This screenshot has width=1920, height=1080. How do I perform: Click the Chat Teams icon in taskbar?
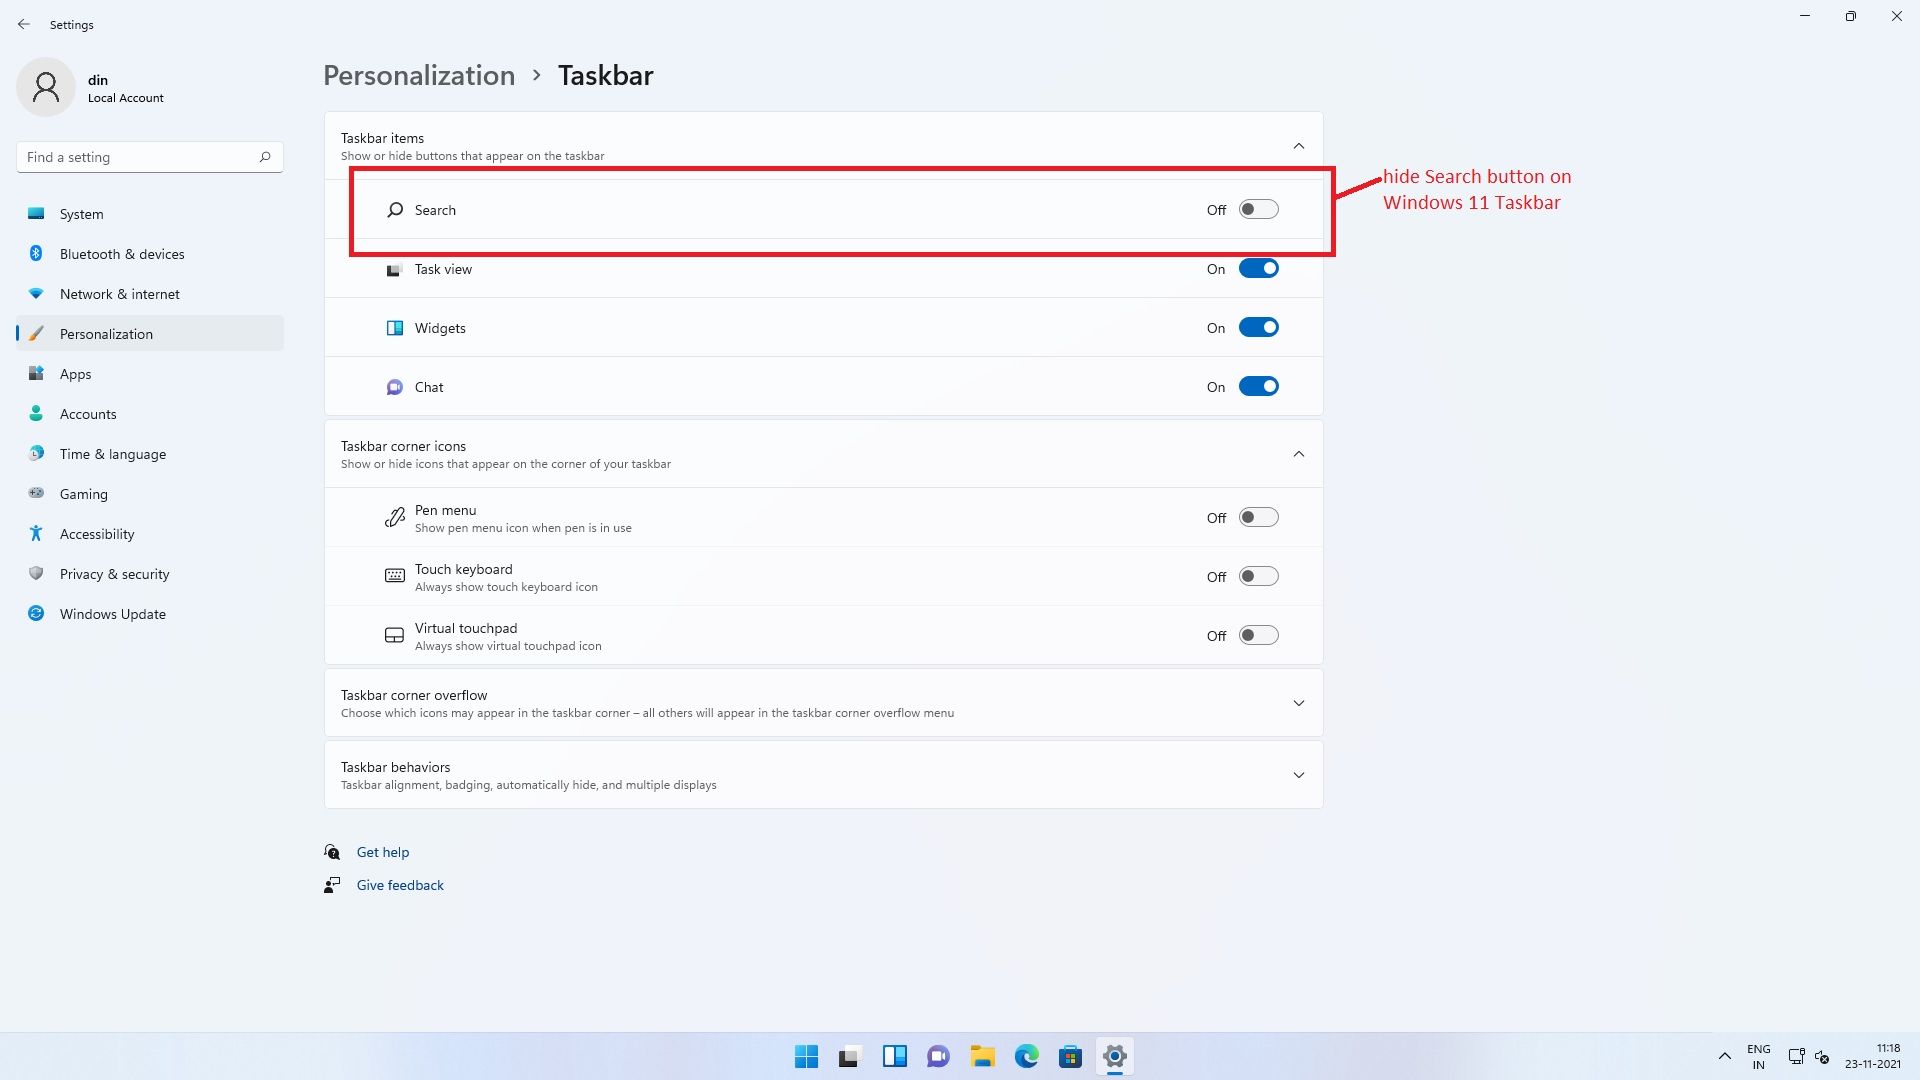[x=938, y=1056]
